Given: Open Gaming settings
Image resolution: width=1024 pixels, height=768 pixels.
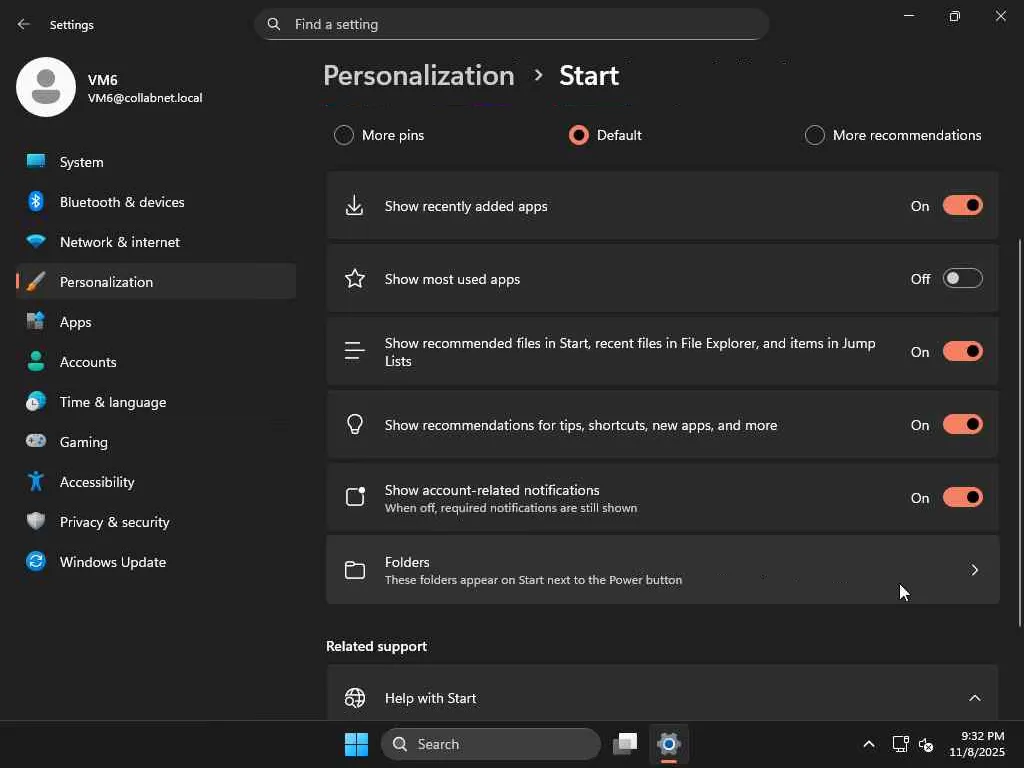Looking at the screenshot, I should 83,442.
